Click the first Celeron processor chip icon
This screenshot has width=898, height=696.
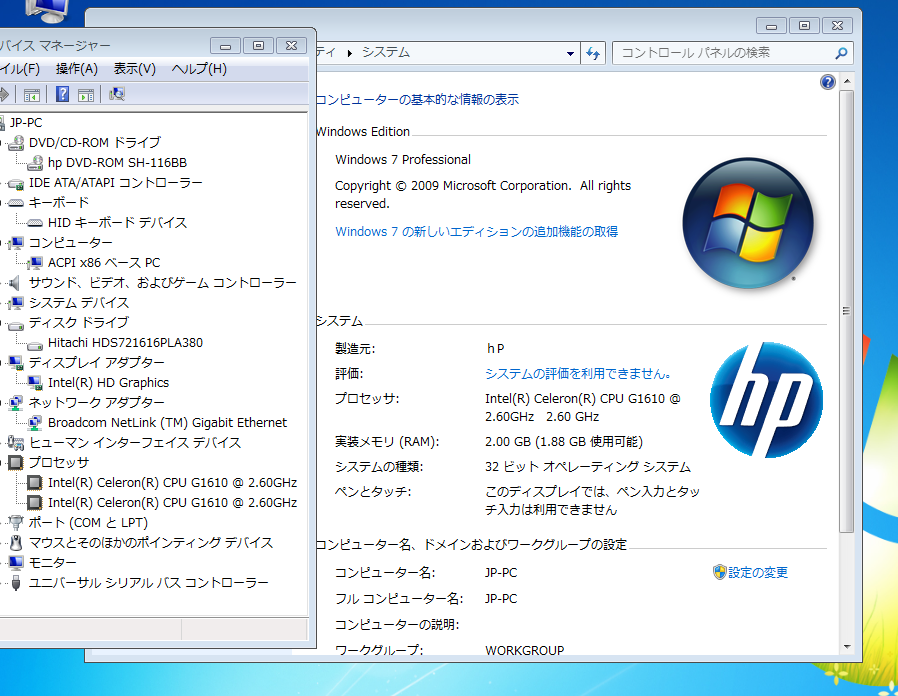(35, 483)
